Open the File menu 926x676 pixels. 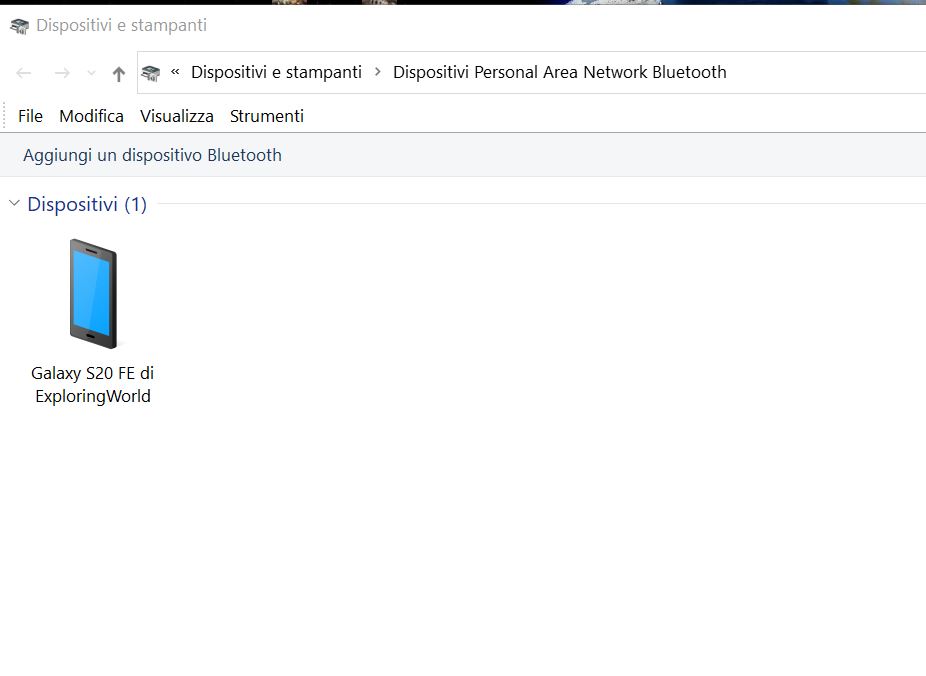point(30,116)
